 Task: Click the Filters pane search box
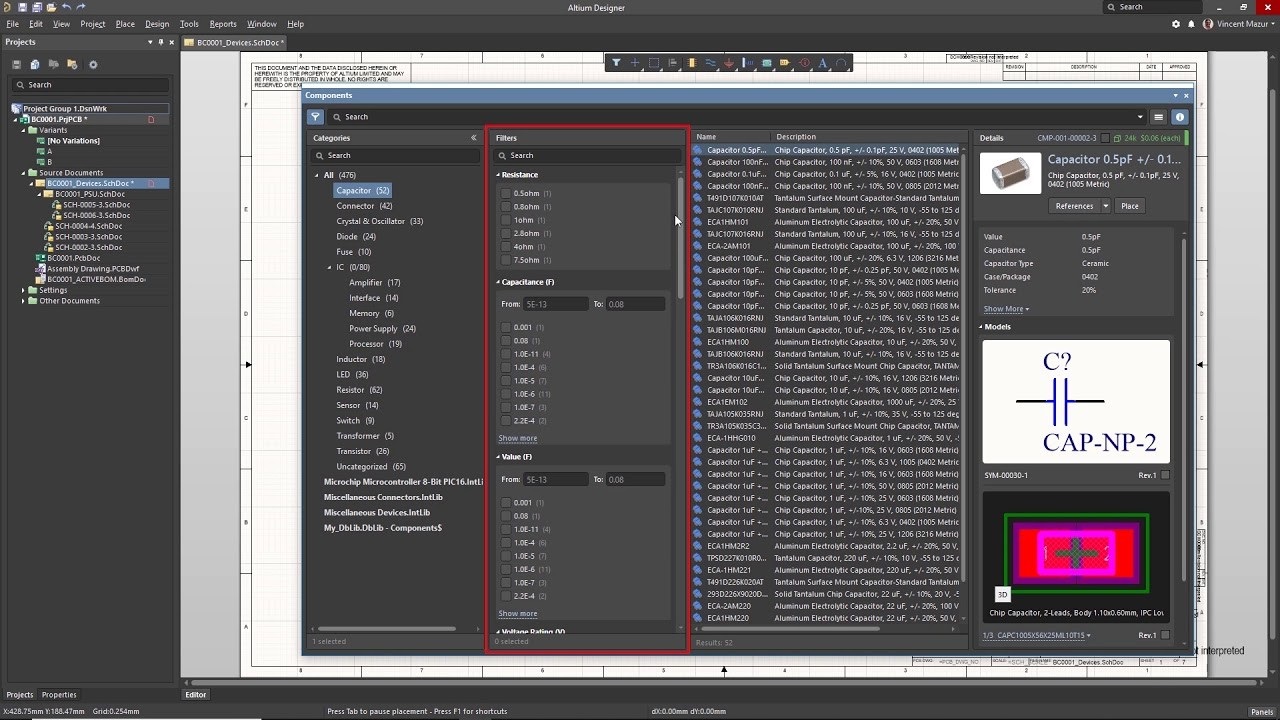[x=587, y=155]
